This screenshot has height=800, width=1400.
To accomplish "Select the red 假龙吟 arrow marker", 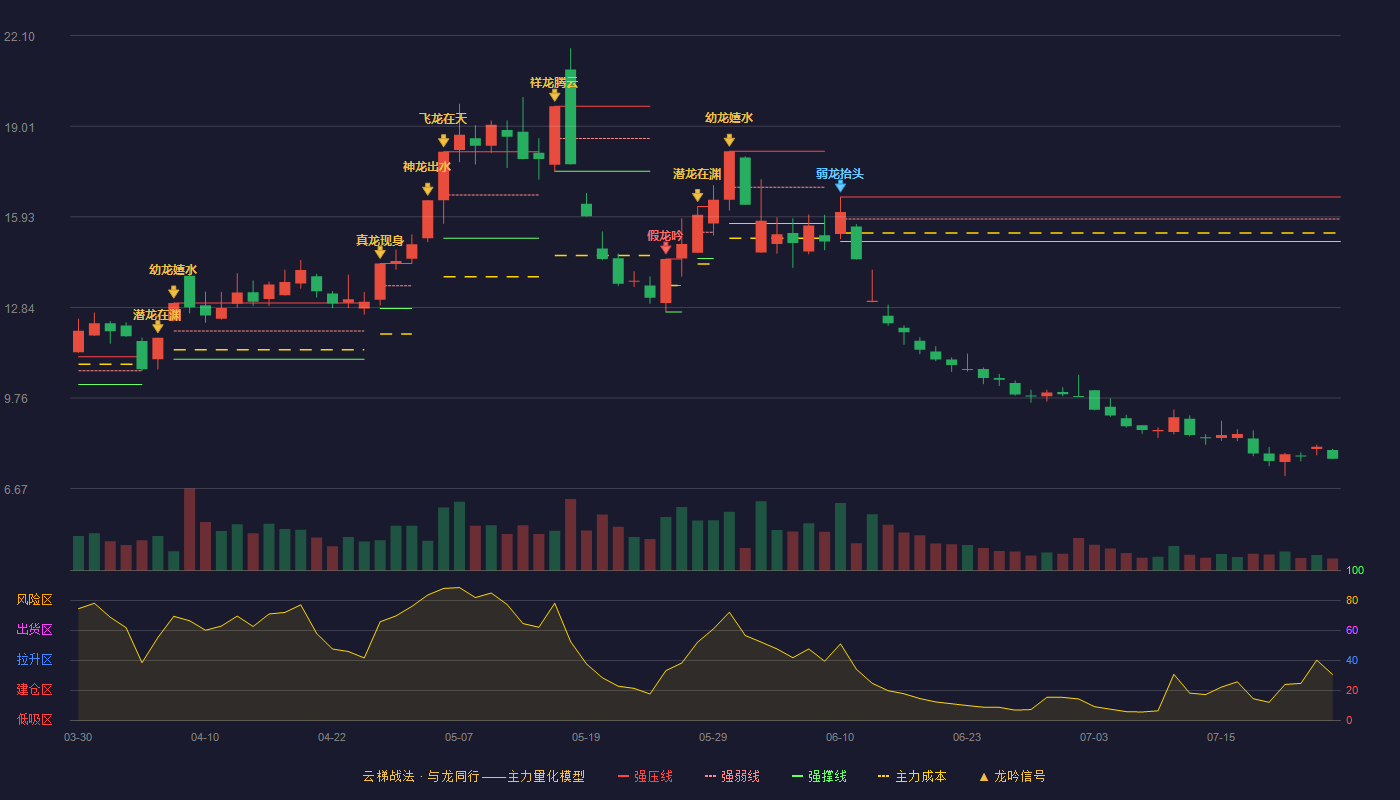I will click(666, 248).
